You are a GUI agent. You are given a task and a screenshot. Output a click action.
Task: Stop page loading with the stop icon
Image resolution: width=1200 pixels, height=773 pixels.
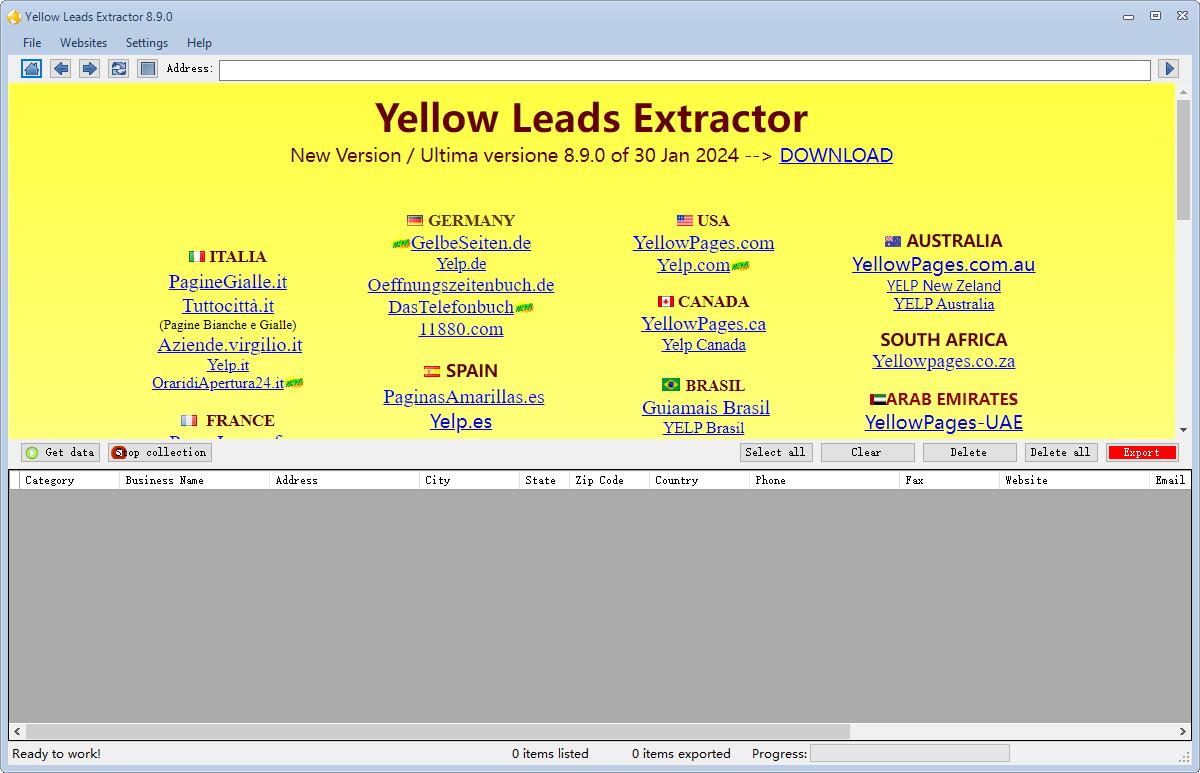coord(148,68)
